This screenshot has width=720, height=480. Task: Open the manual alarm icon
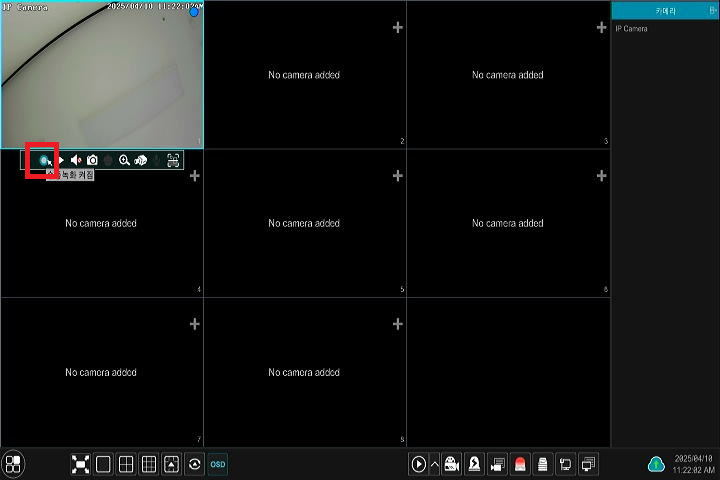pyautogui.click(x=474, y=464)
